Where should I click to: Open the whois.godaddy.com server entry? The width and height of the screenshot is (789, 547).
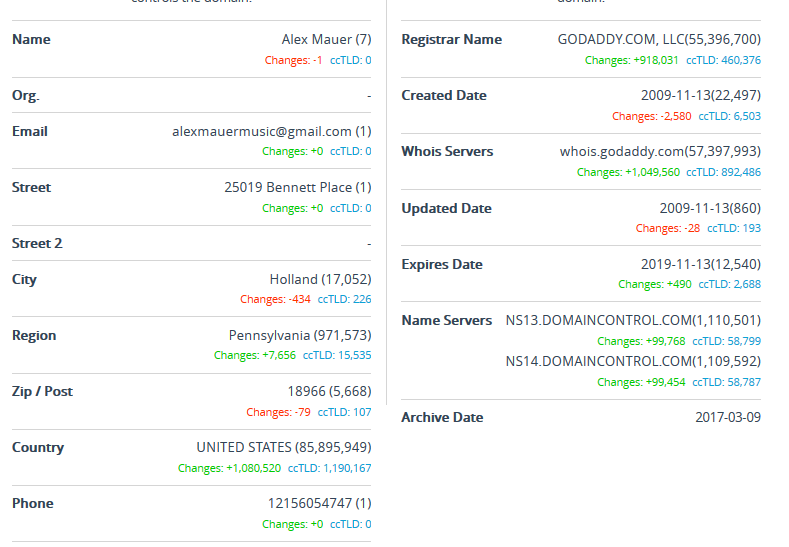660,151
